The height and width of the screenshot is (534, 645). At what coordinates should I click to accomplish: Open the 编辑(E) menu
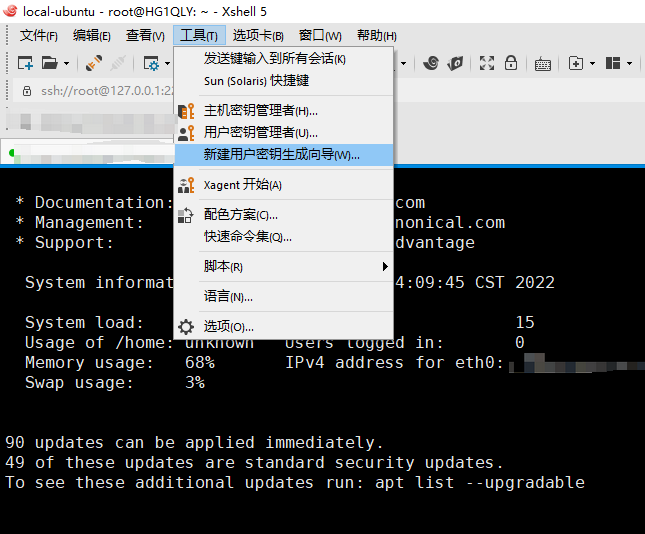pos(92,35)
